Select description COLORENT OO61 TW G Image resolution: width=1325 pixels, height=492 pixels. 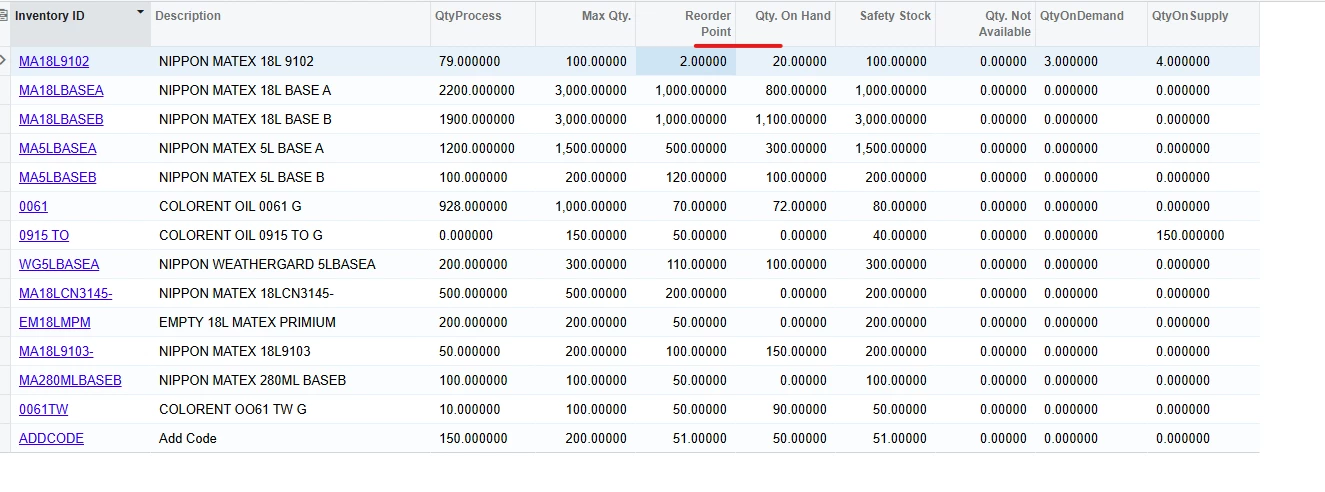pyautogui.click(x=233, y=409)
